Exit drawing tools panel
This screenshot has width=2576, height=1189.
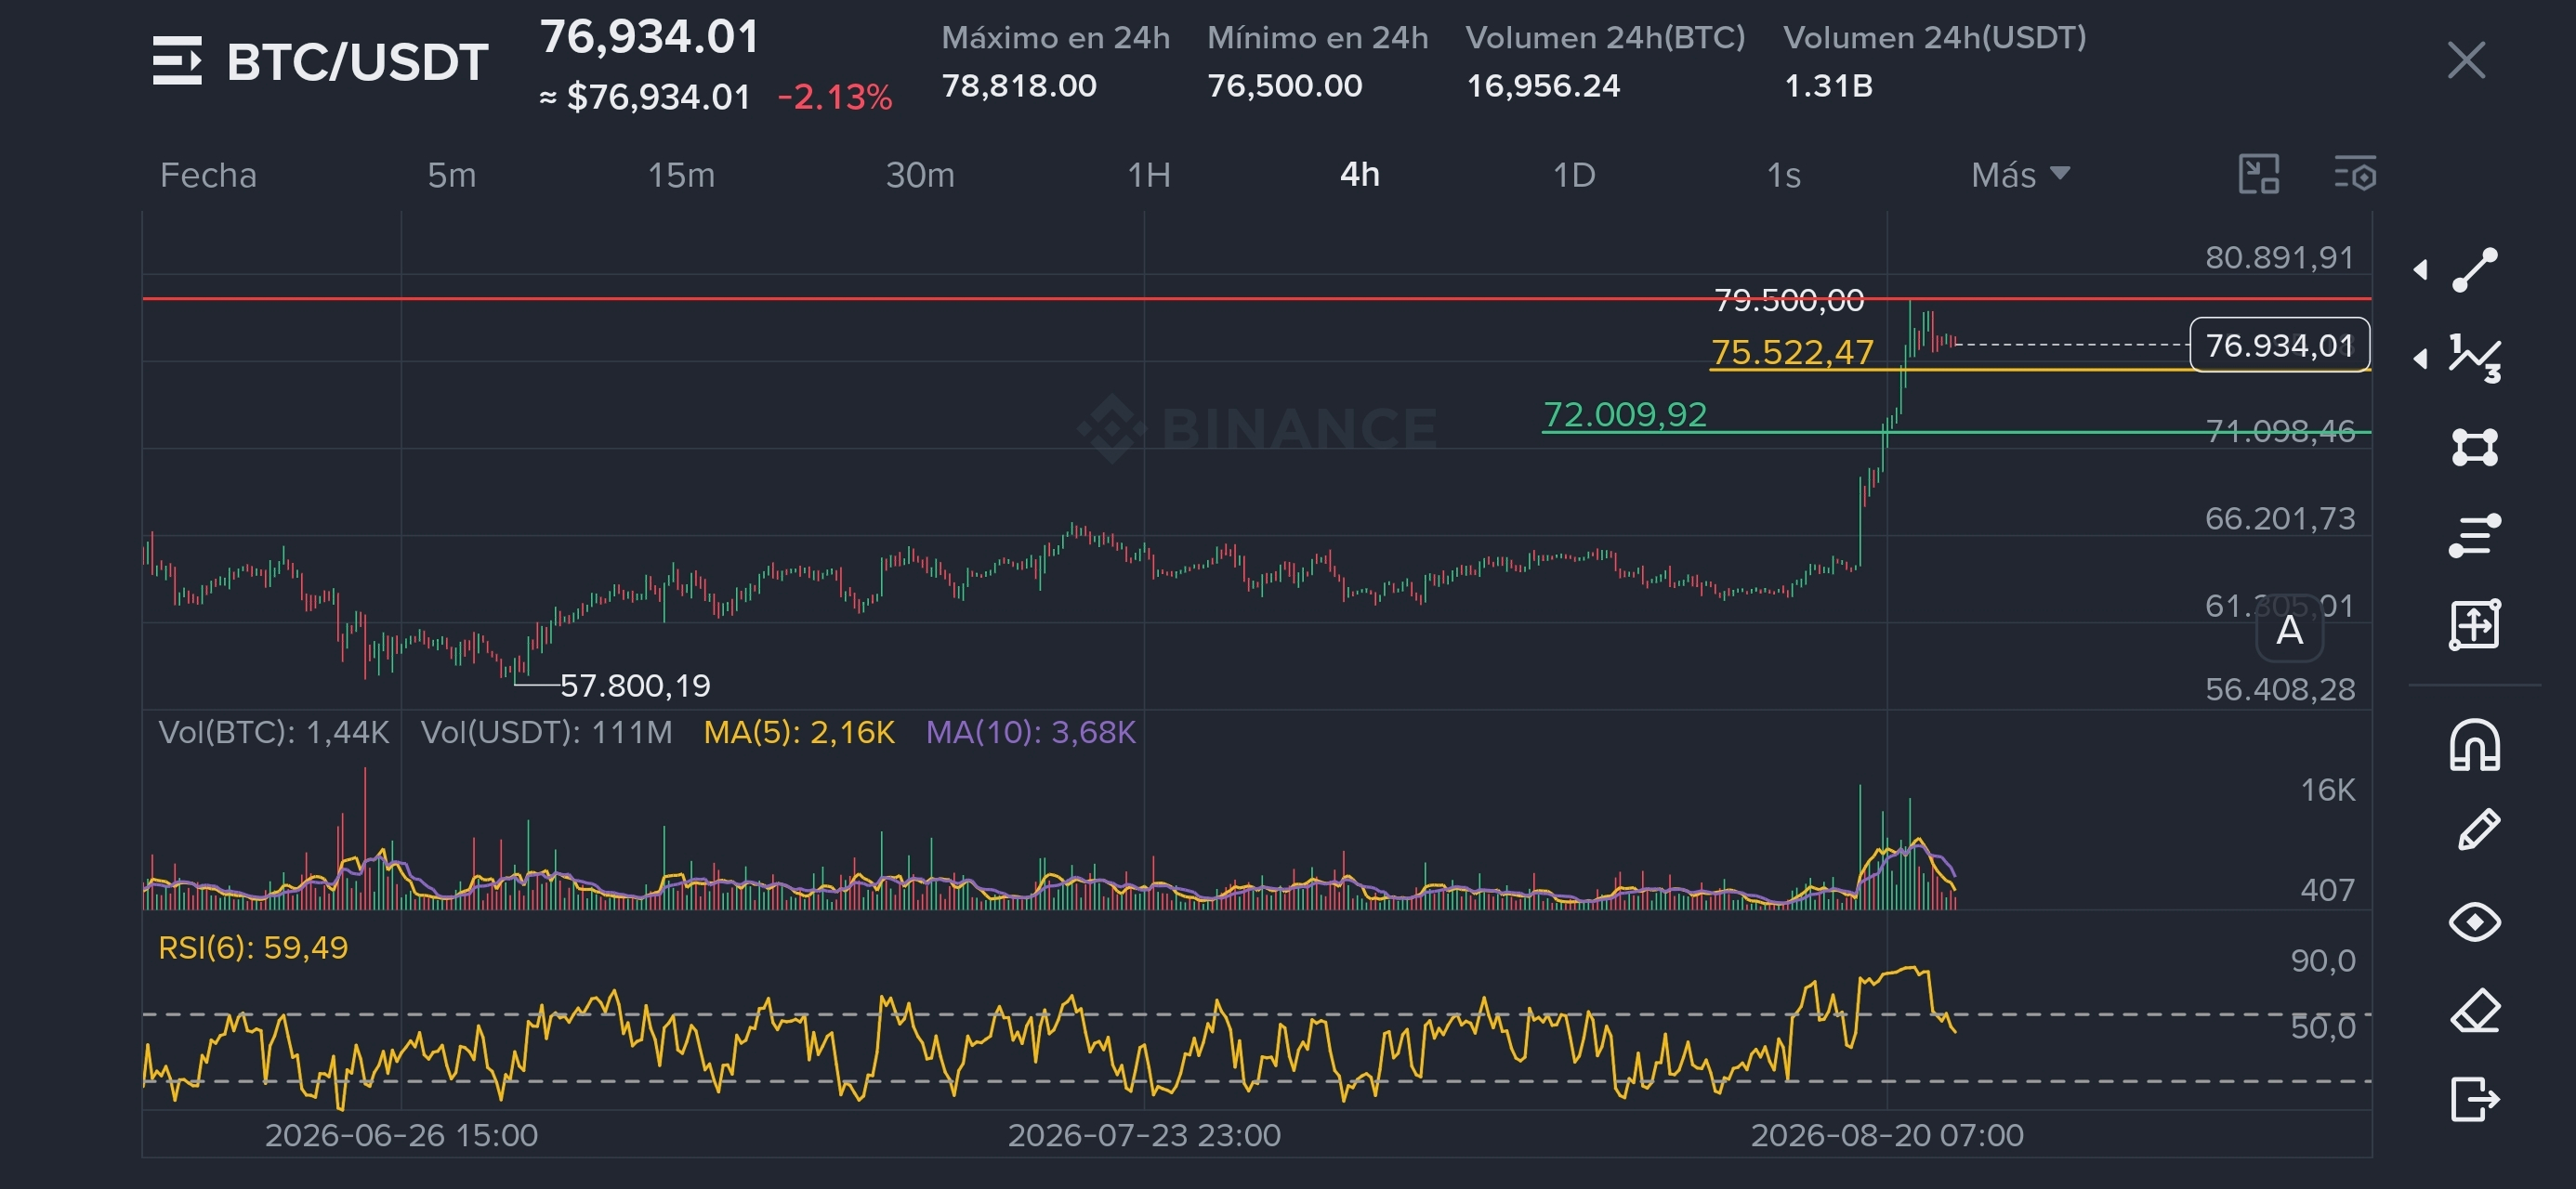(x=2475, y=1099)
